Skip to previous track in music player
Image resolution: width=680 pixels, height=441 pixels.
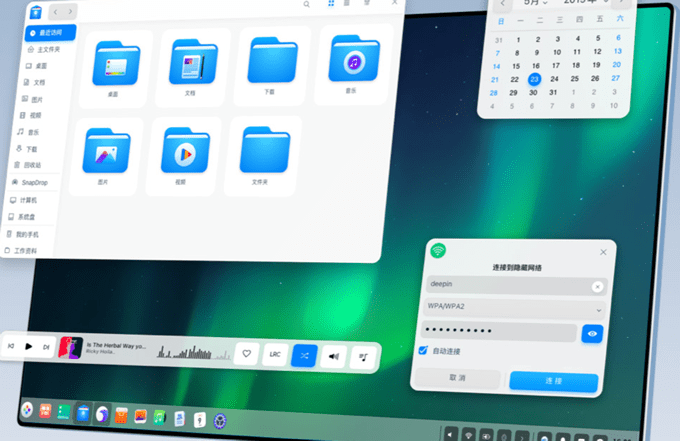(x=11, y=346)
